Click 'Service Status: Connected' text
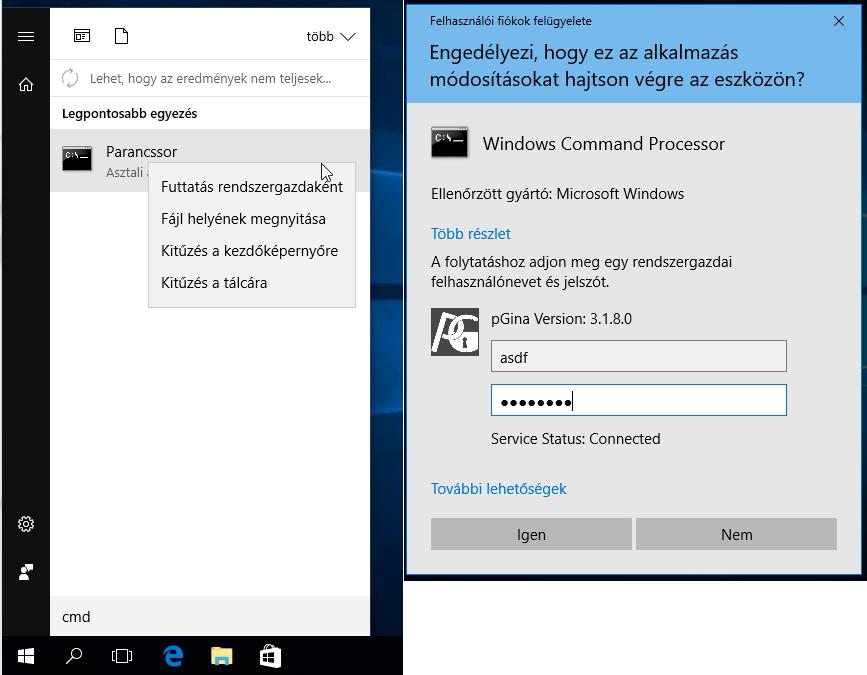The image size is (867, 675). click(x=576, y=439)
